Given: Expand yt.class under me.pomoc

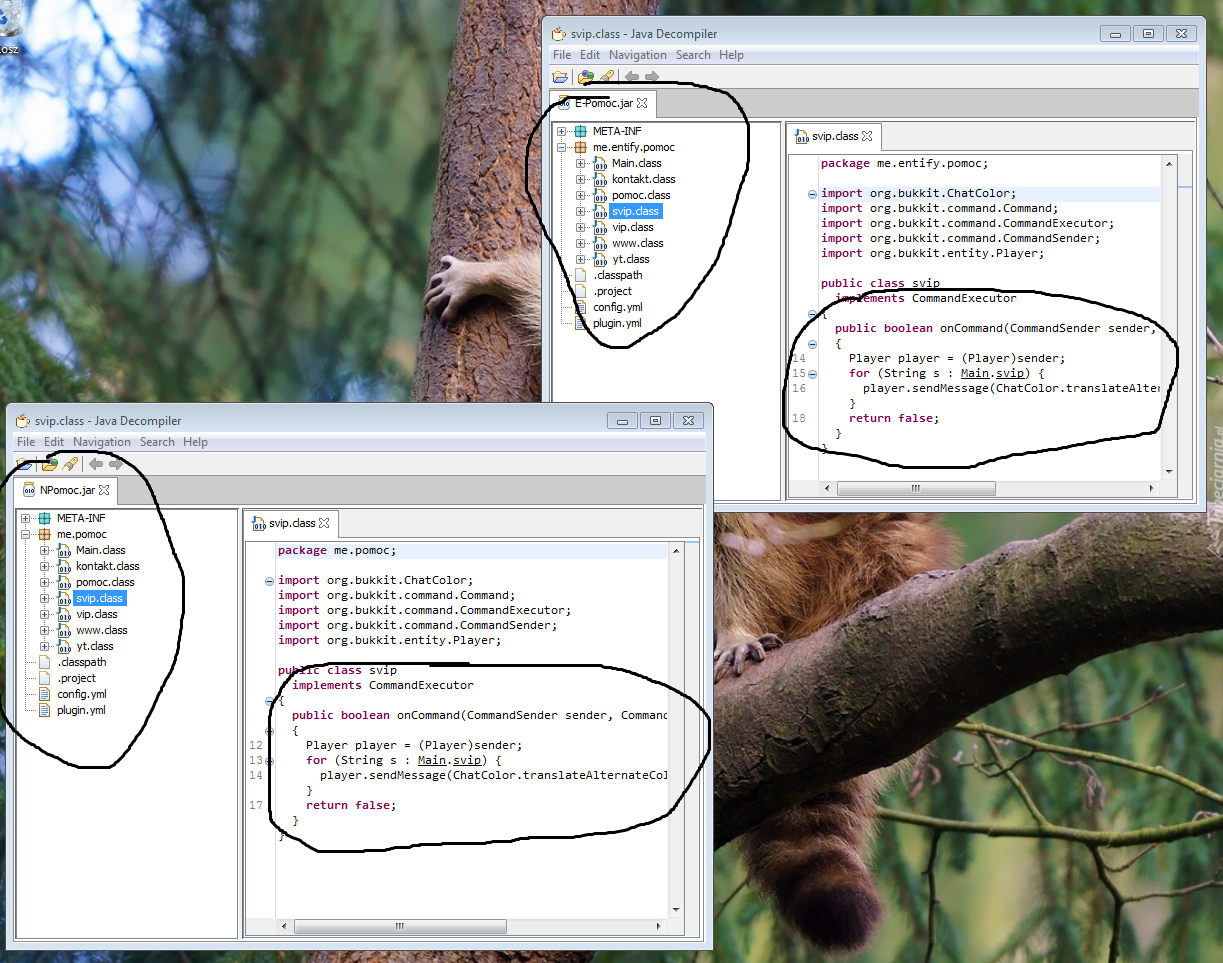Looking at the screenshot, I should click(45, 646).
